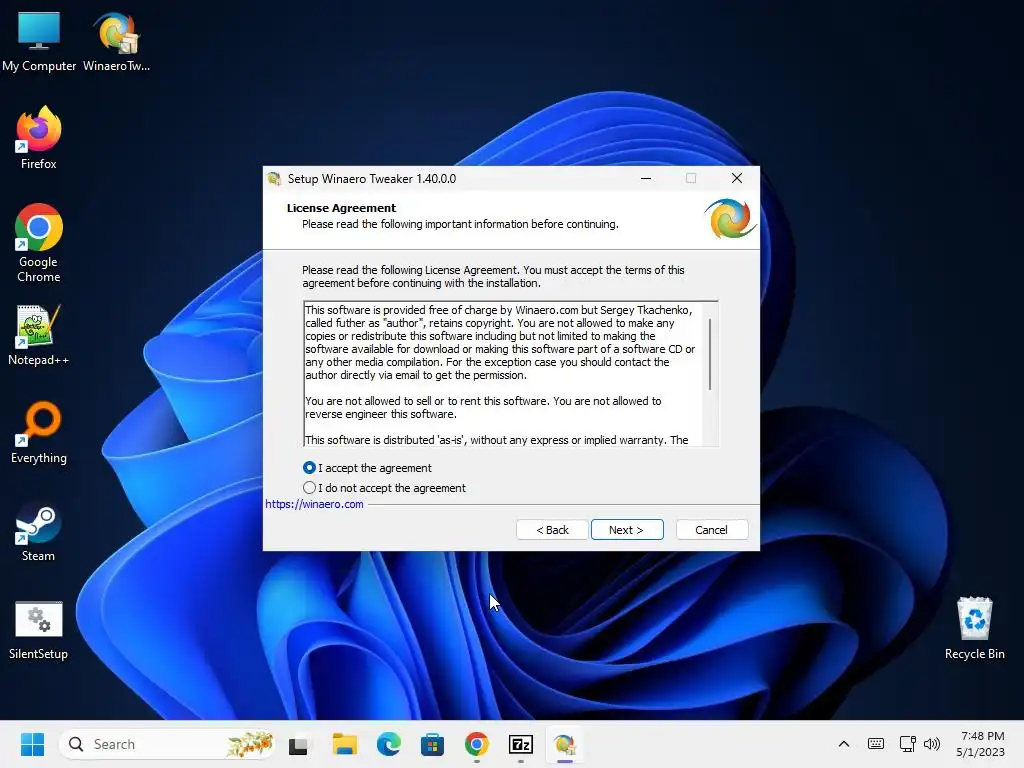Open the volume tray icon

pyautogui.click(x=932, y=744)
